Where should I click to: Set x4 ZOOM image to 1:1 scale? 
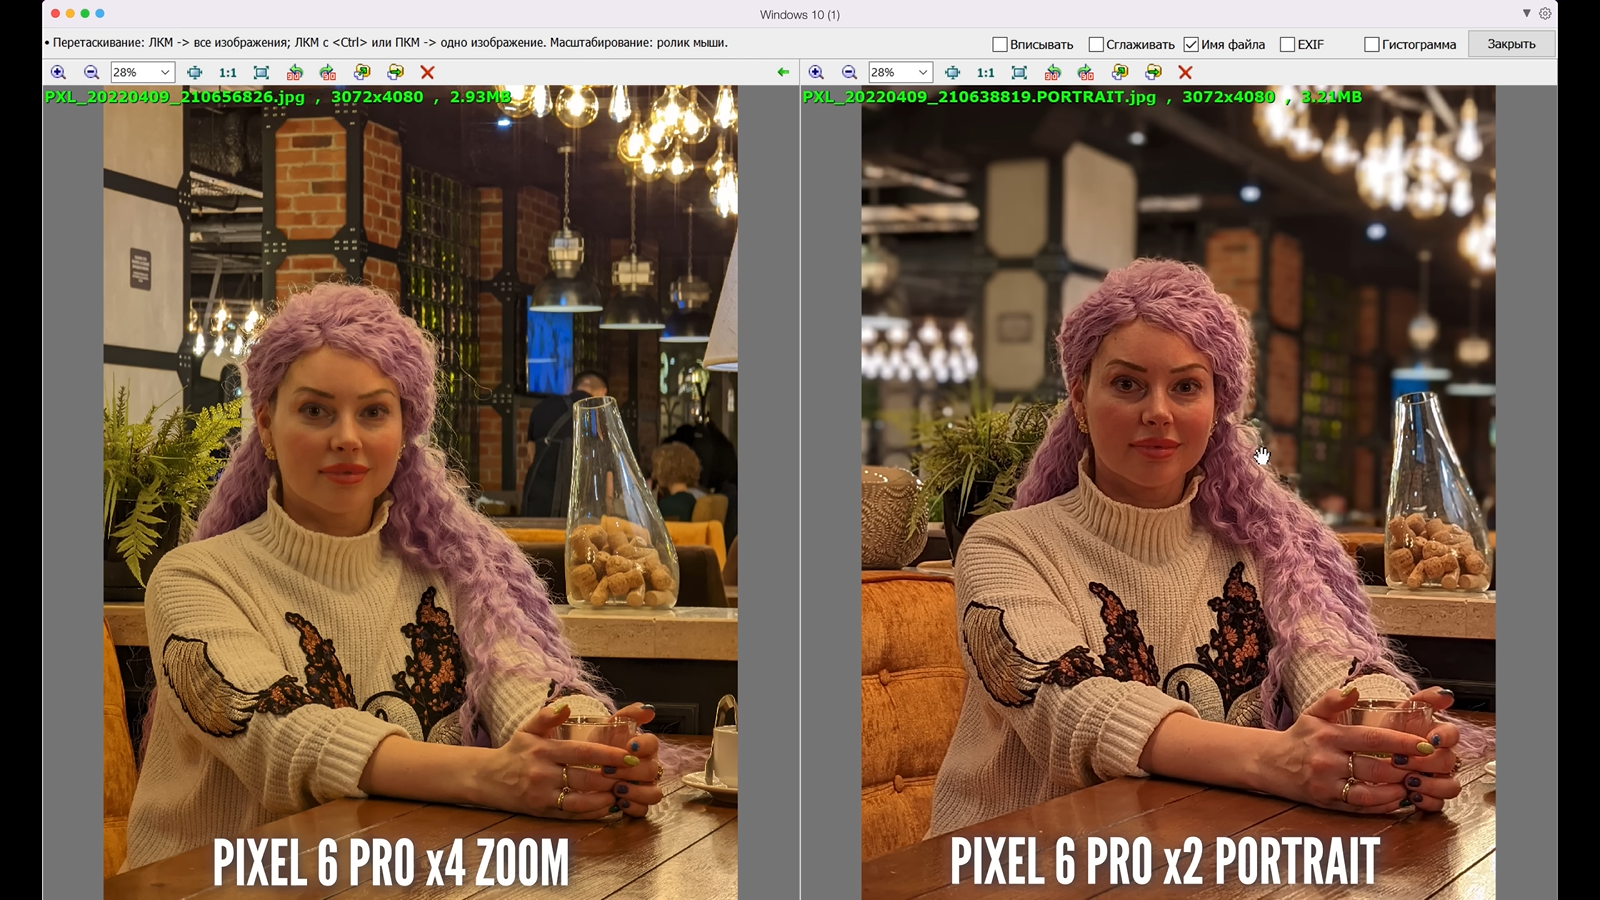point(228,72)
